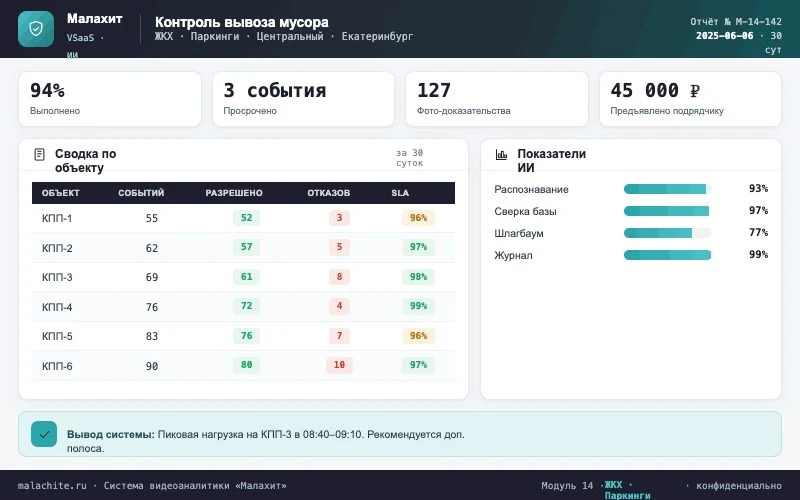
Task: Select the КПП-2 row label
Action: coord(57,248)
